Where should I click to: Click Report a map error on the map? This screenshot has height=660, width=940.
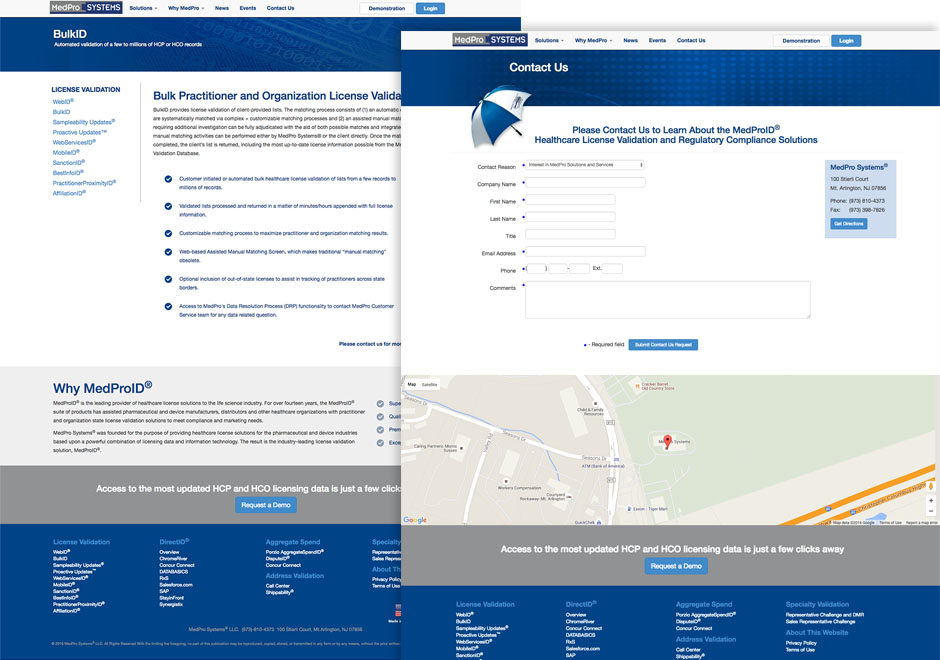coord(921,523)
